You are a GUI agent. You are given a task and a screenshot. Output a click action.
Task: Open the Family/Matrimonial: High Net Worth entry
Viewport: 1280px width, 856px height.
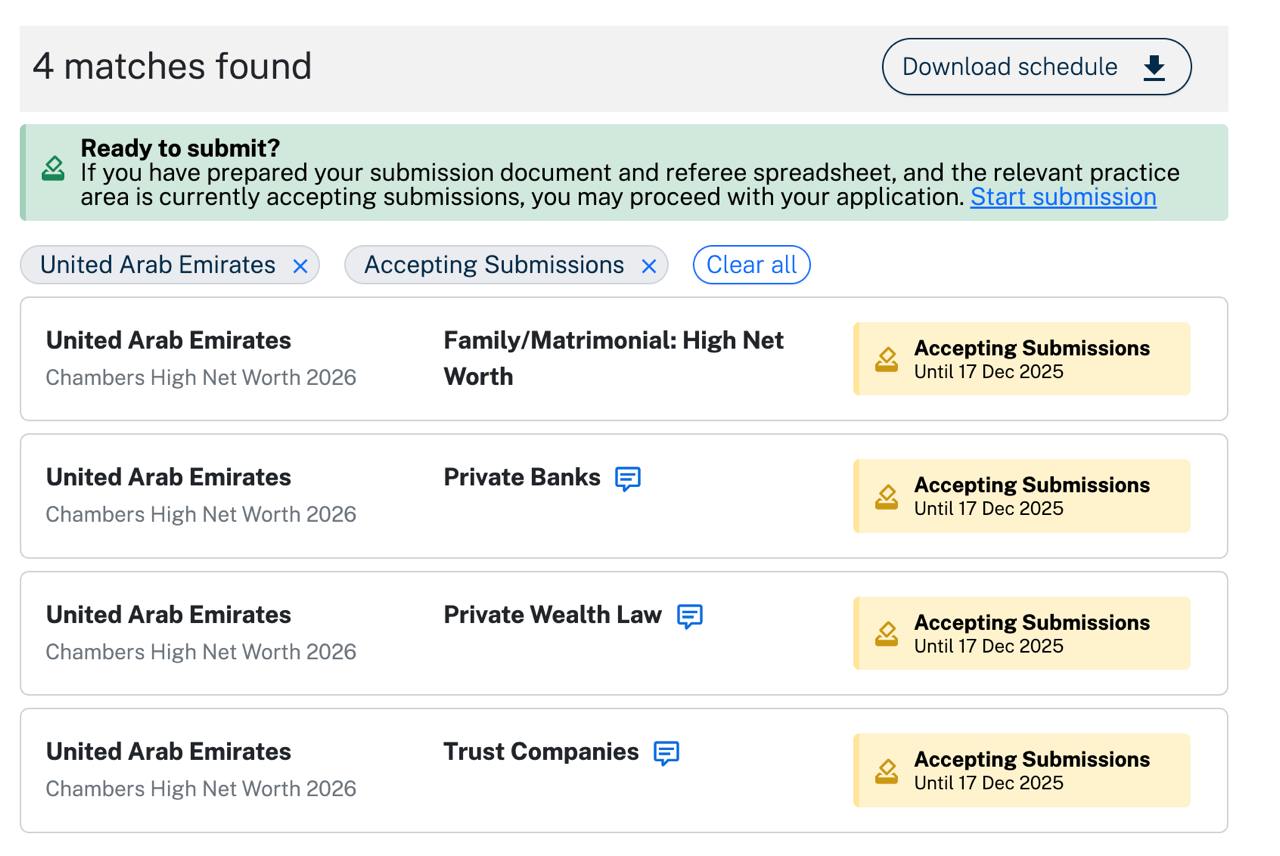click(x=612, y=358)
